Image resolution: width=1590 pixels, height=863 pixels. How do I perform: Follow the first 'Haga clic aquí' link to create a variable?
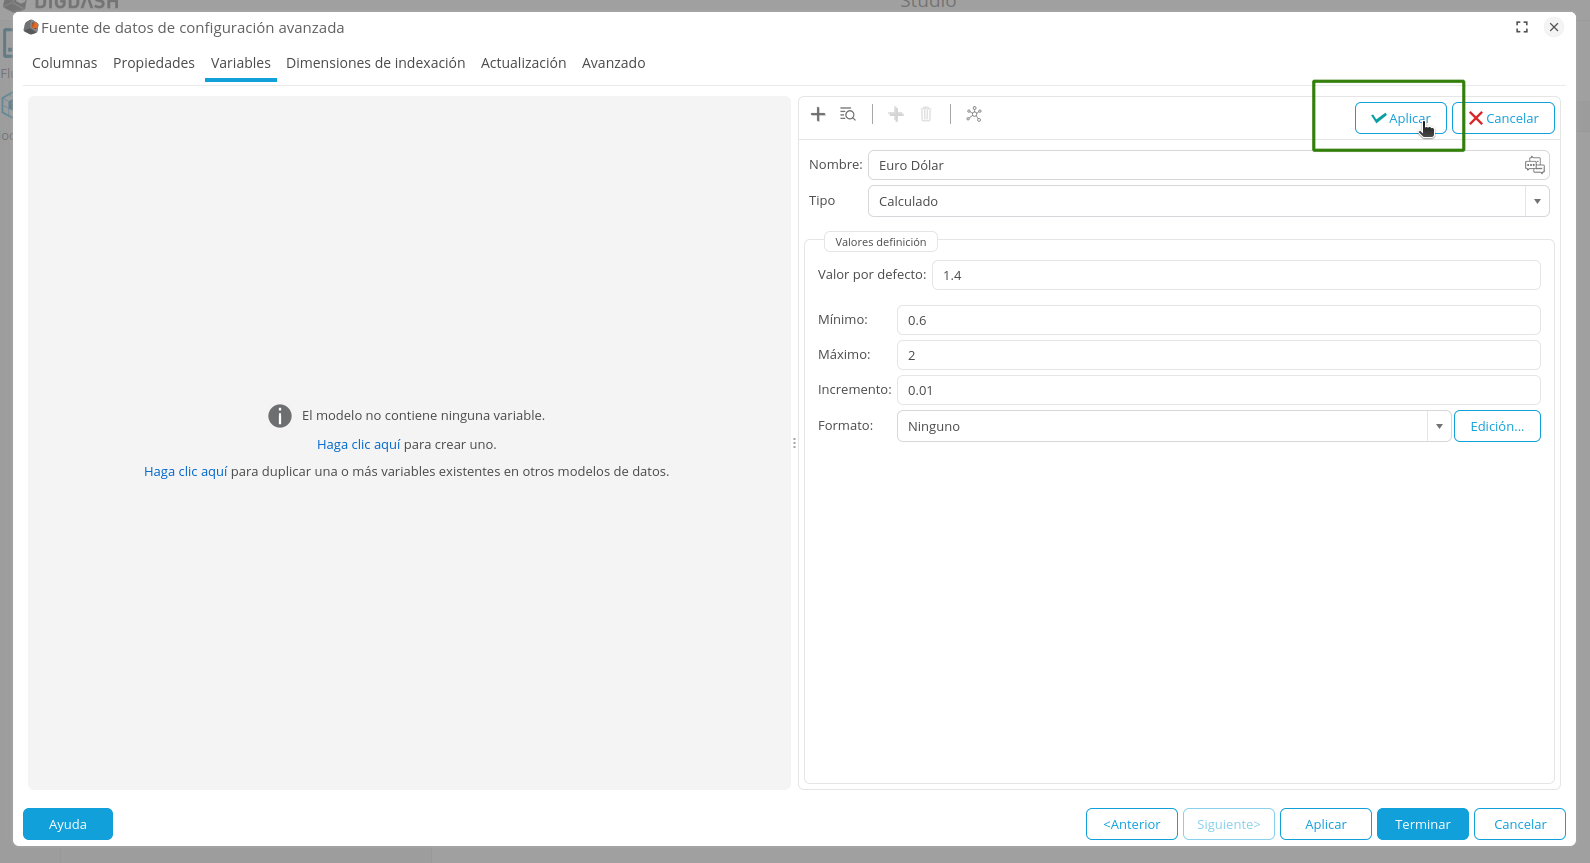(358, 444)
